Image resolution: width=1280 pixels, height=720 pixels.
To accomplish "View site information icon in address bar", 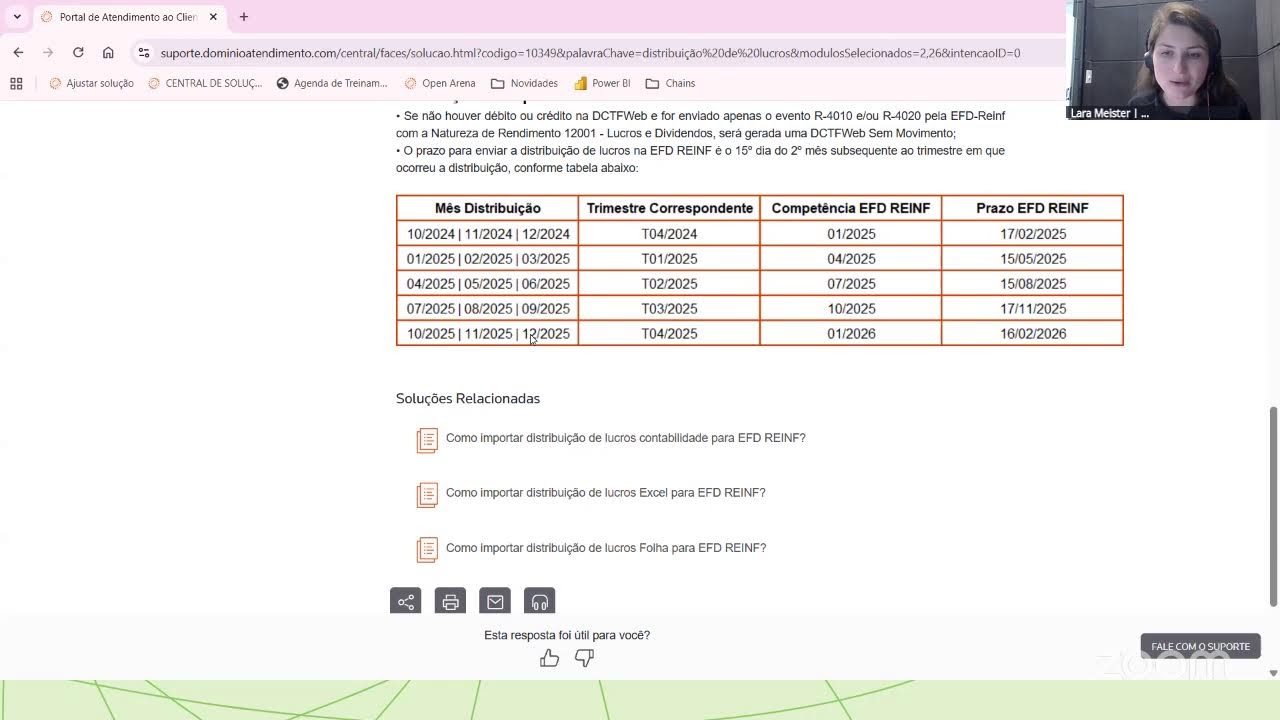I will (144, 53).
